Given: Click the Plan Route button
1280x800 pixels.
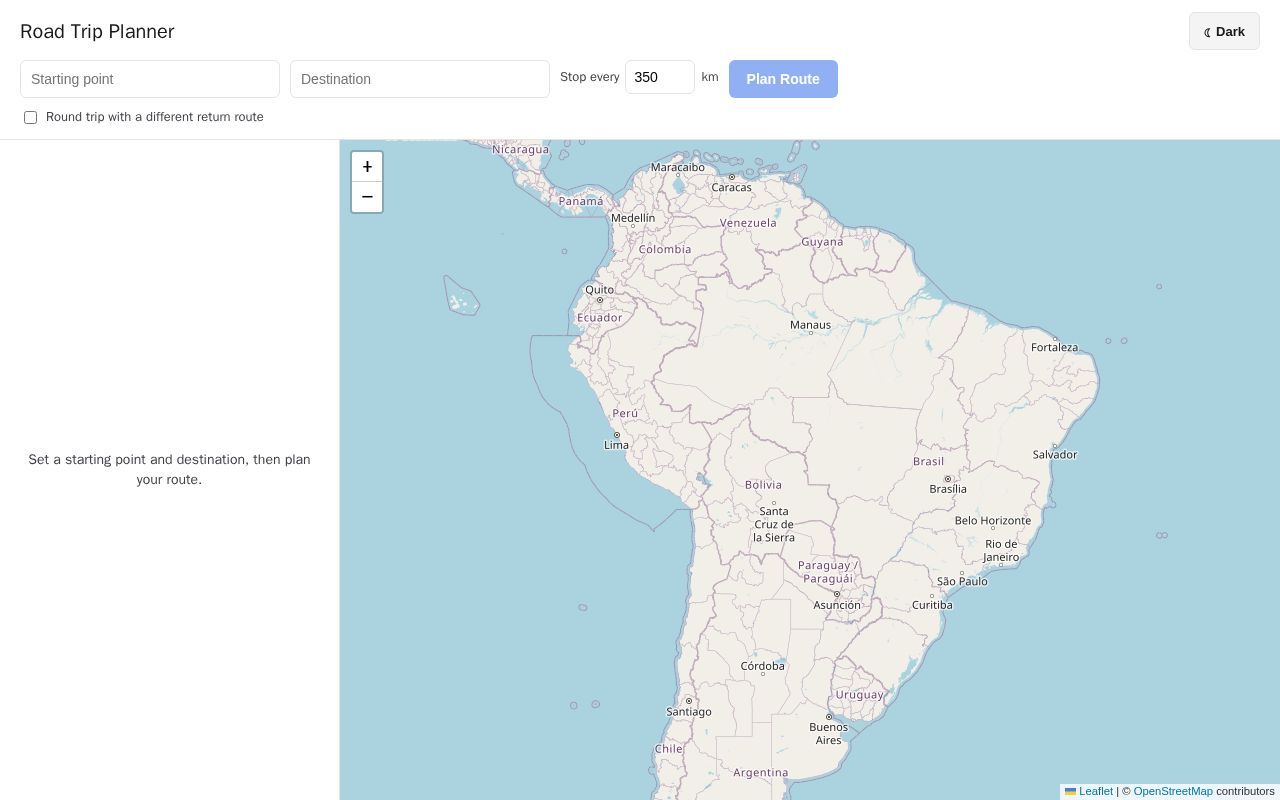Looking at the screenshot, I should (x=783, y=79).
